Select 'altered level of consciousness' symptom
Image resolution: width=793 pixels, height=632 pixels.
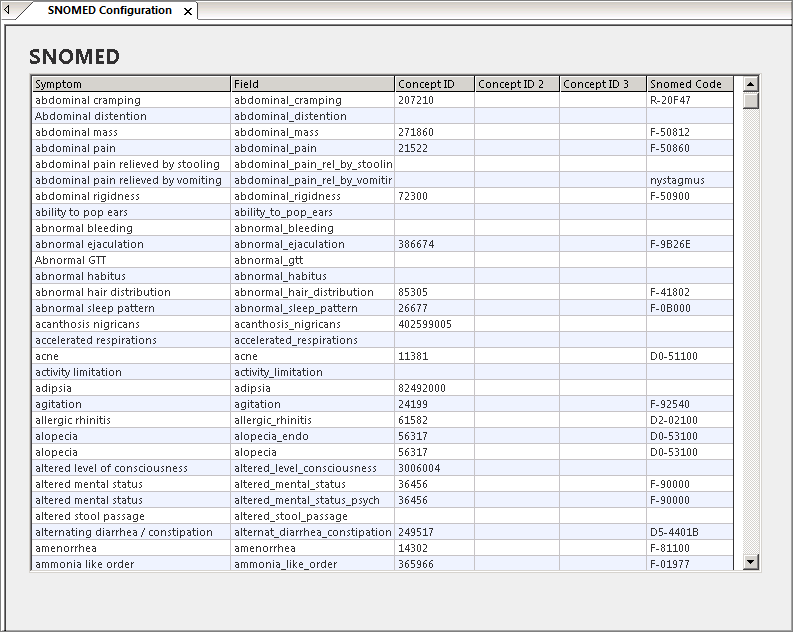(131, 469)
